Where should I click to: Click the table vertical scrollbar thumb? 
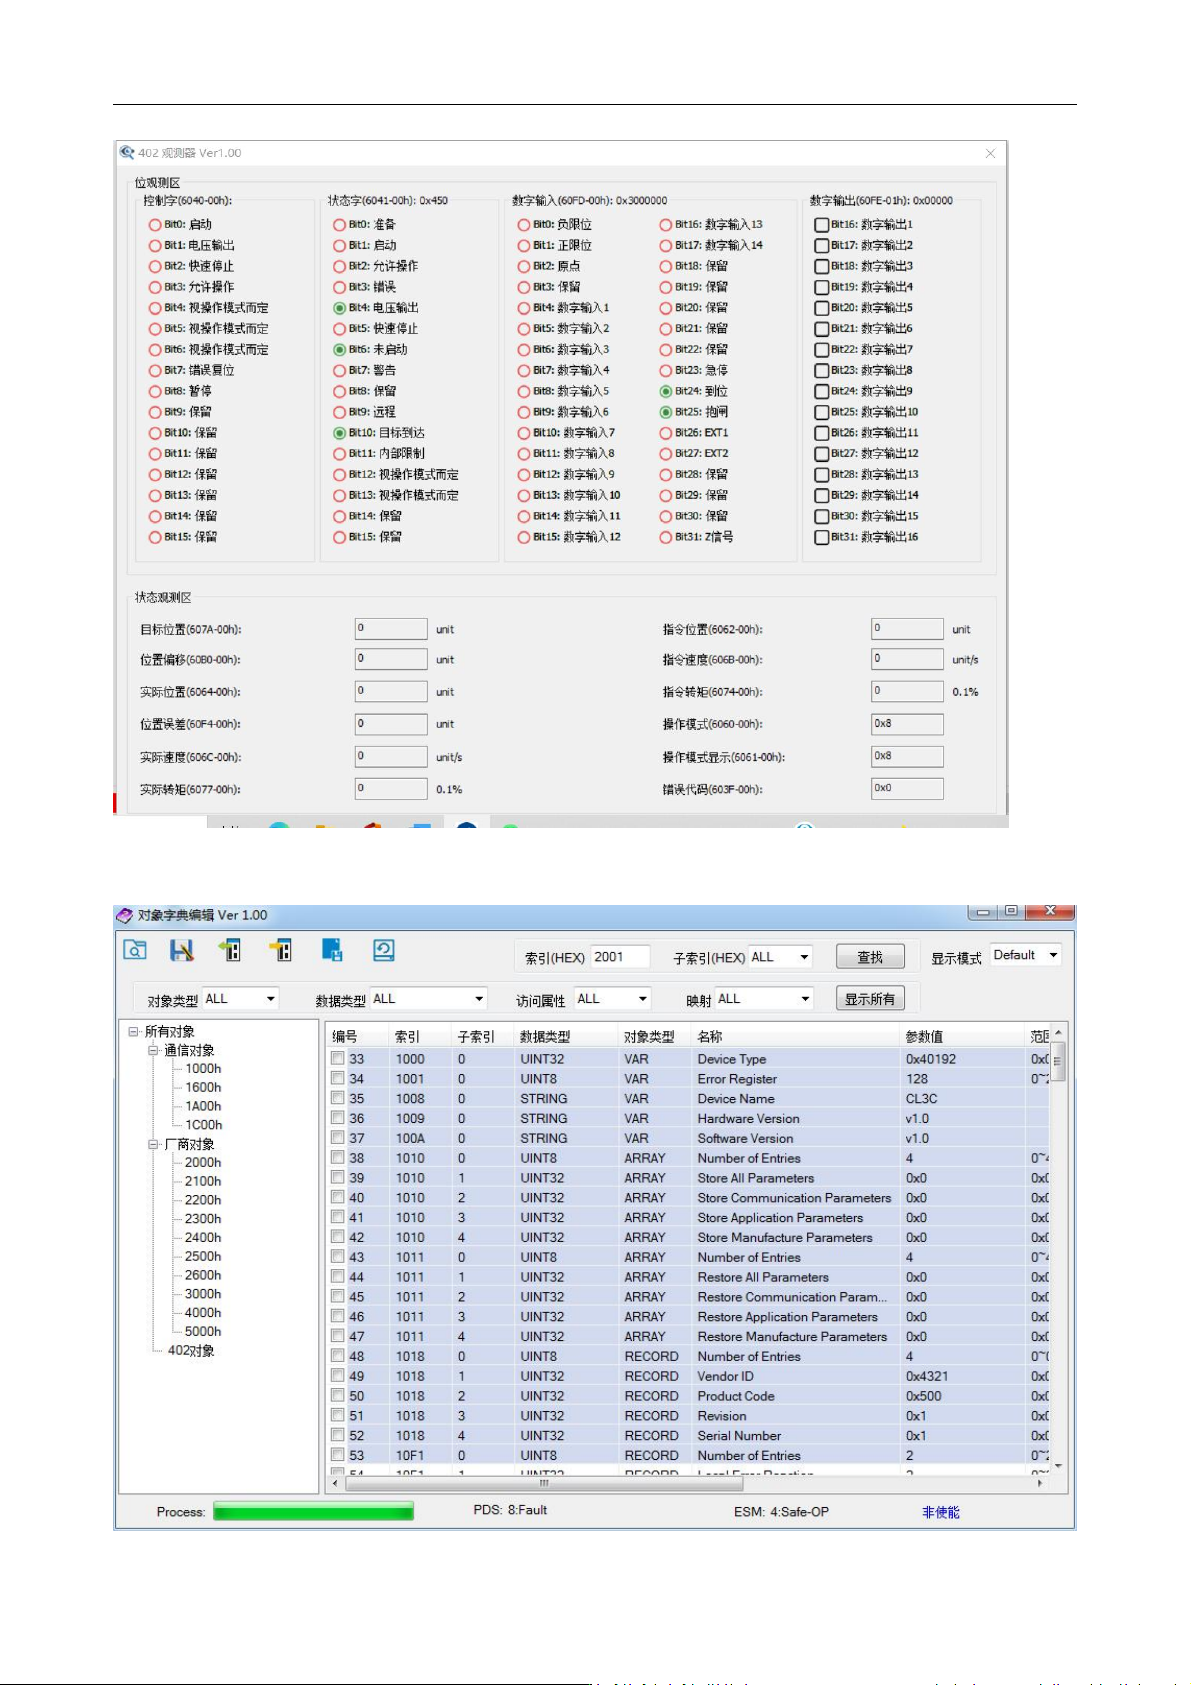coord(1058,1061)
